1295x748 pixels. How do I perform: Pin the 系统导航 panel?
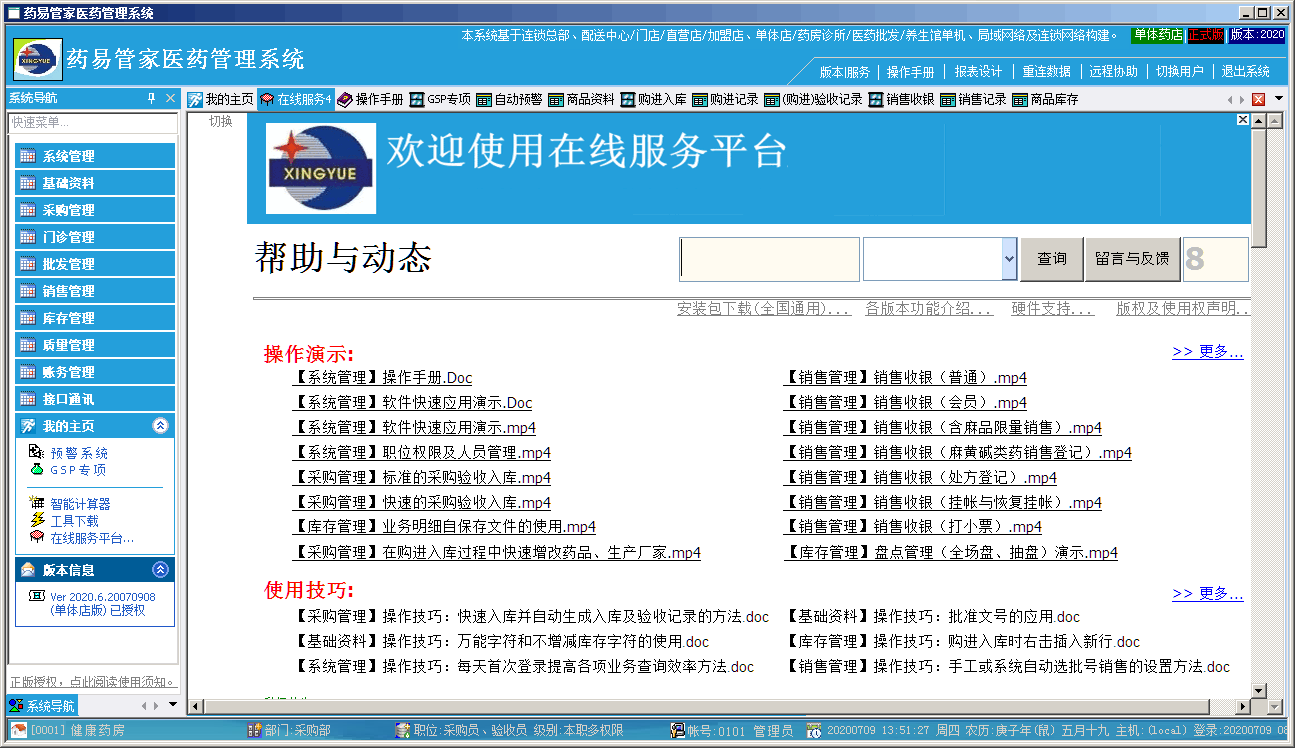pyautogui.click(x=152, y=98)
